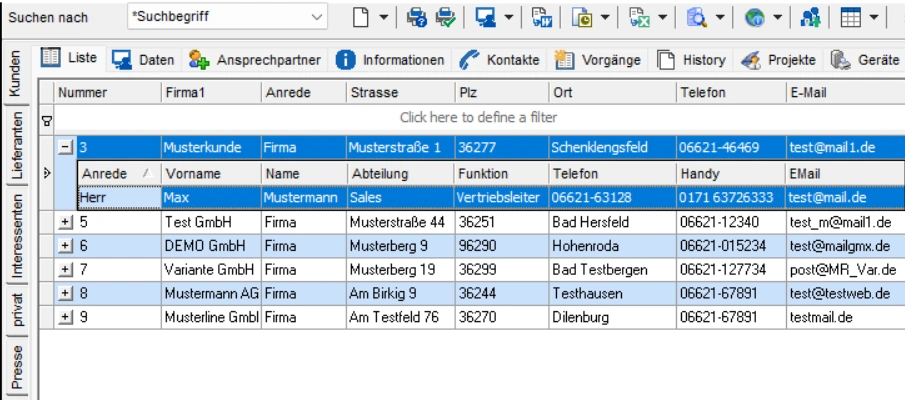905x400 pixels.
Task: Expand row 6 DEMO GmbH
Action: (66, 246)
